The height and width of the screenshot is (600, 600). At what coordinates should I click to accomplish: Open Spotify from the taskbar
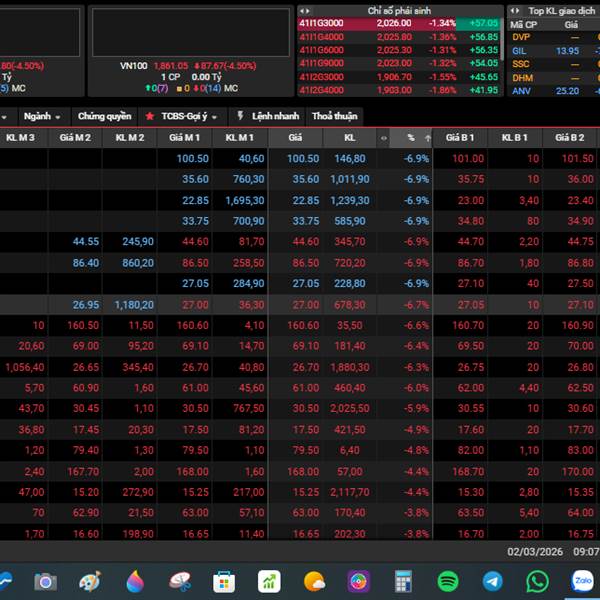pyautogui.click(x=448, y=581)
